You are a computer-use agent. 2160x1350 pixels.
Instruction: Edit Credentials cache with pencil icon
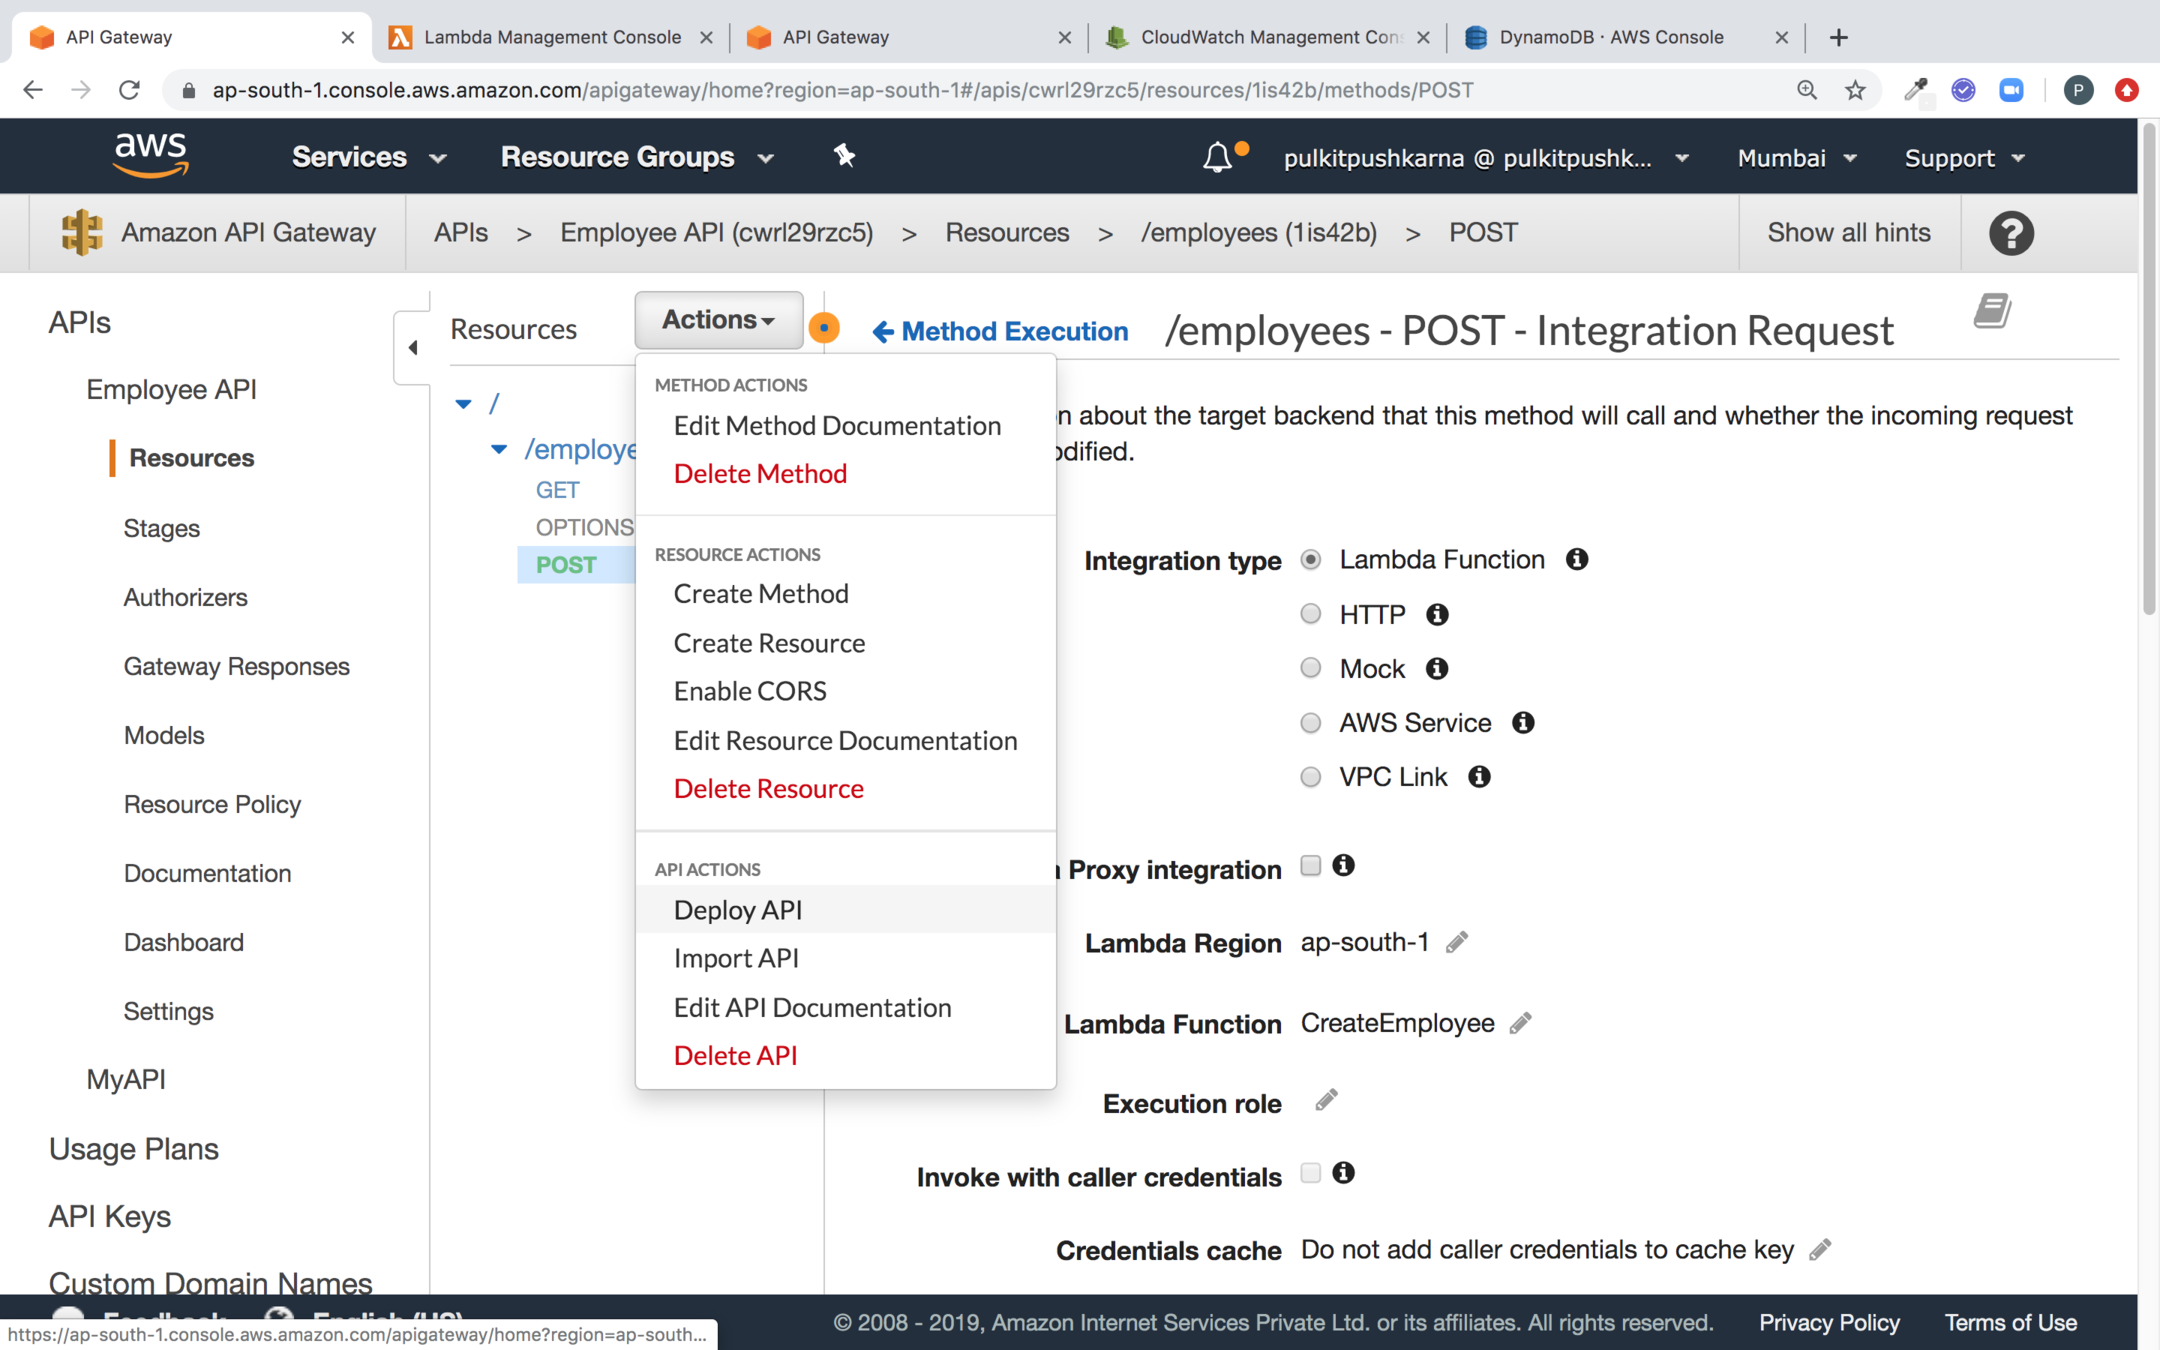[x=1820, y=1249]
